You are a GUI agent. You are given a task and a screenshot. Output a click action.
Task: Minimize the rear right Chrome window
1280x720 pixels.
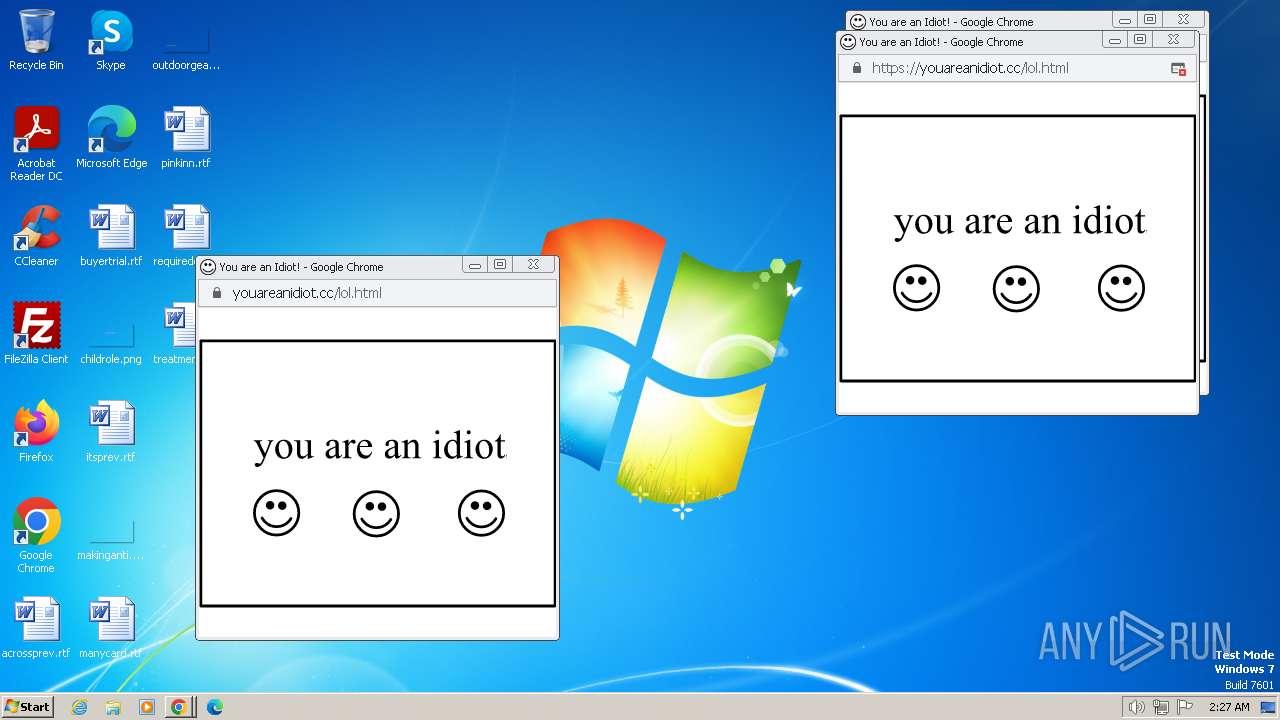coord(1125,19)
